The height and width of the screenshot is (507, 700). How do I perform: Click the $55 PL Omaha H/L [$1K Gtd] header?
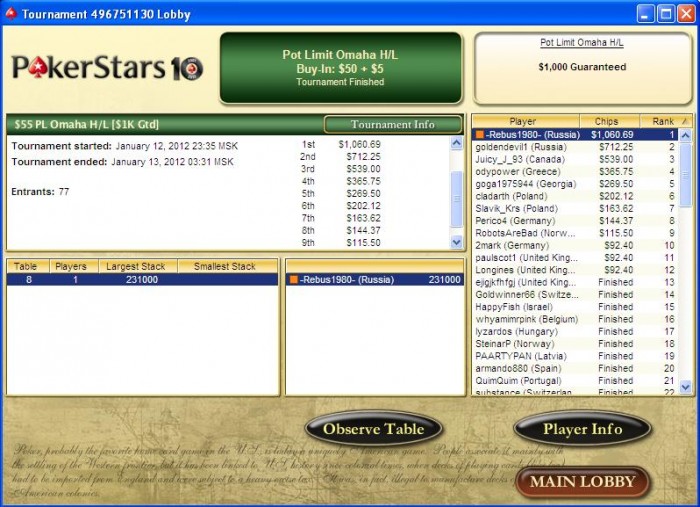point(86,125)
